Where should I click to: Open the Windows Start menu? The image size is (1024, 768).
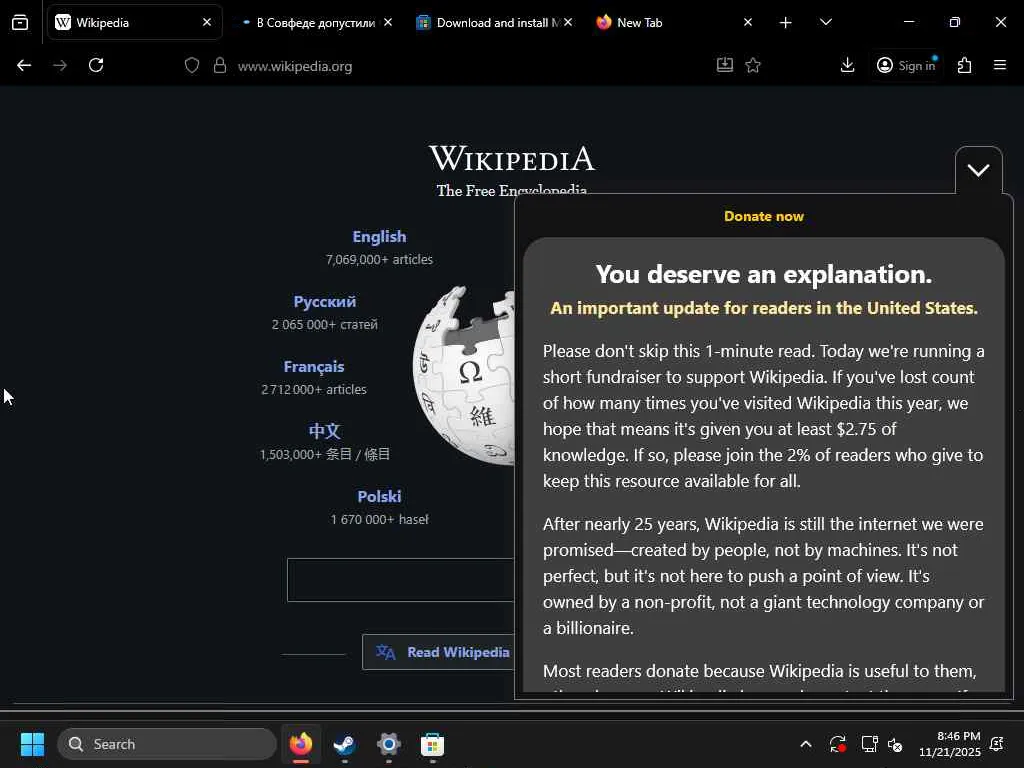(32, 744)
